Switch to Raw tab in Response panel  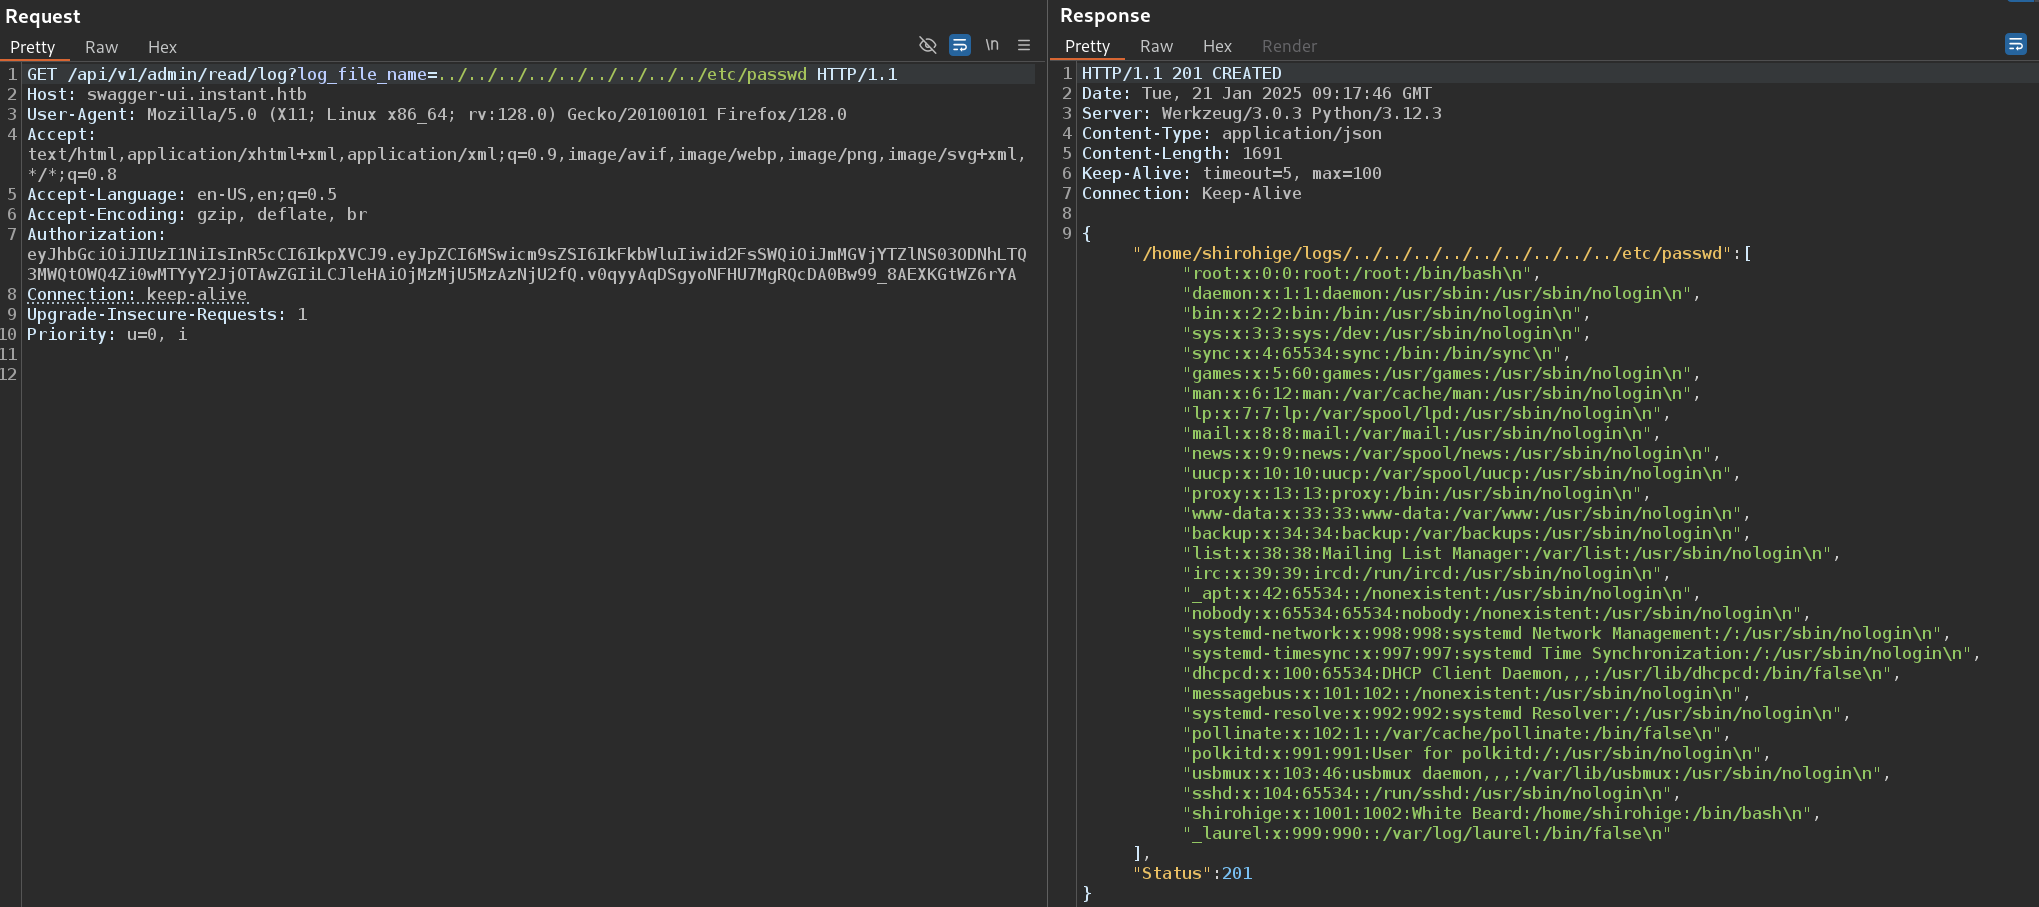tap(1156, 46)
